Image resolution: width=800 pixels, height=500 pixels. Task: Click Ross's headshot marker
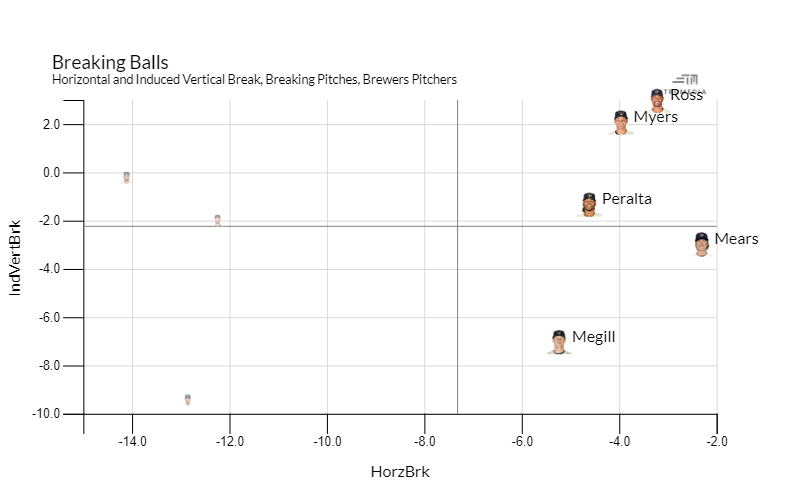657,97
